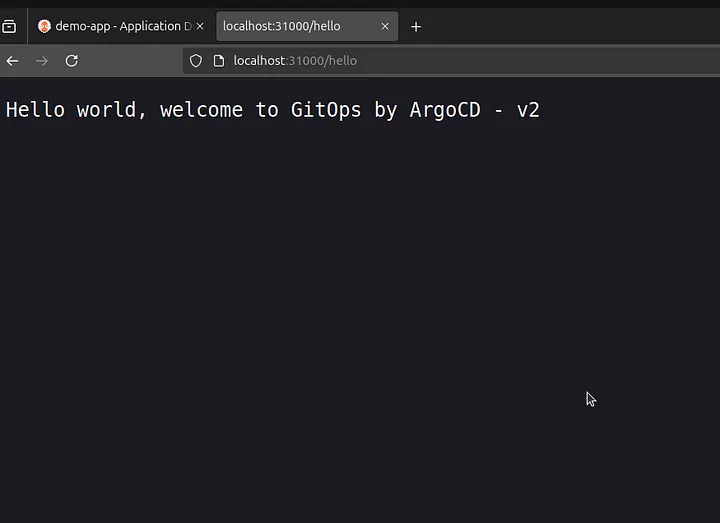
Task: Close the localhost:31000/hello tab
Action: (x=385, y=27)
